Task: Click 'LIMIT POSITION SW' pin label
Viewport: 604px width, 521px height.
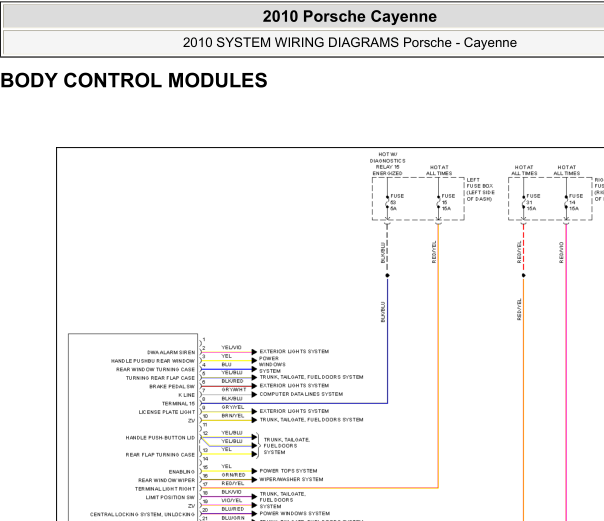Action: tap(170, 497)
